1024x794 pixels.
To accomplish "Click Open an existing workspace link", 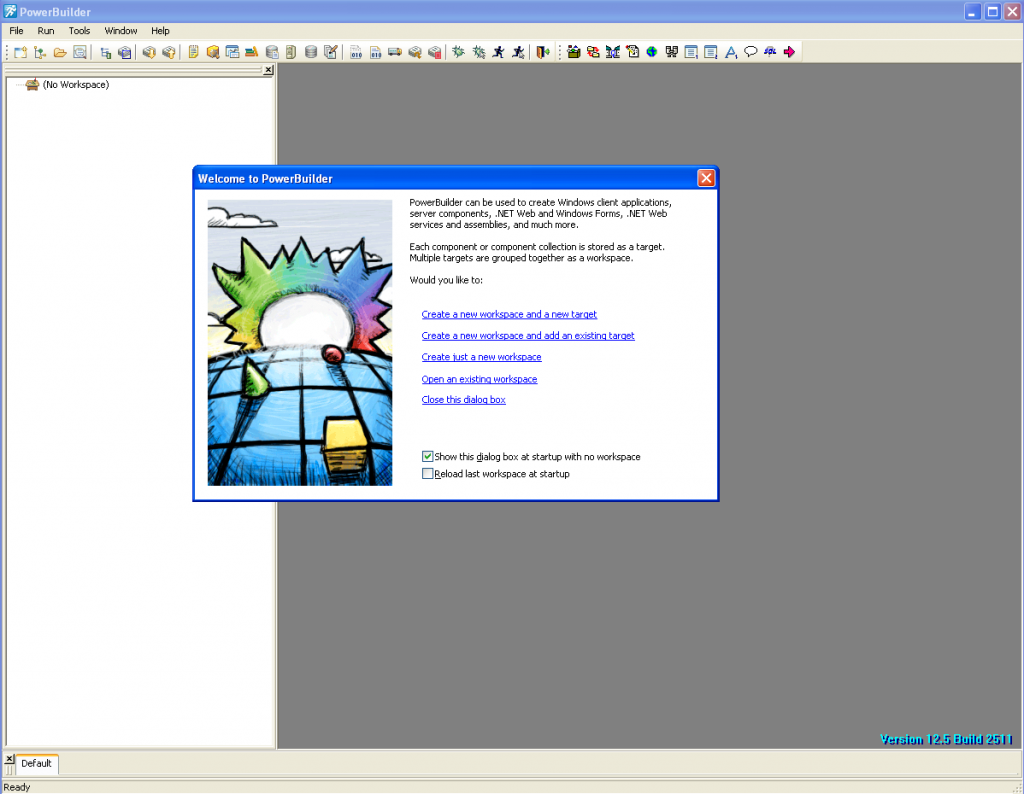I will [x=479, y=379].
